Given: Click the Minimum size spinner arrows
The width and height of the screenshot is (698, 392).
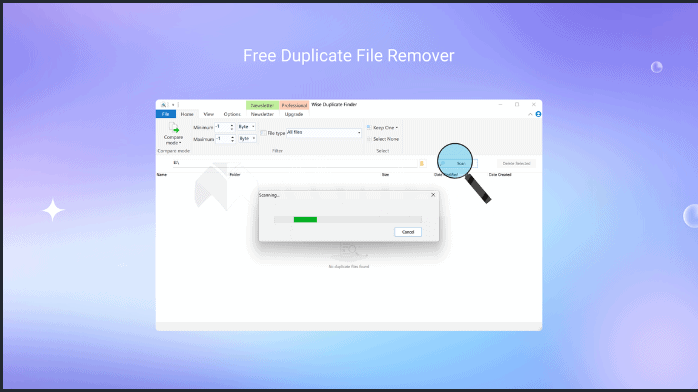Looking at the screenshot, I should [231, 127].
